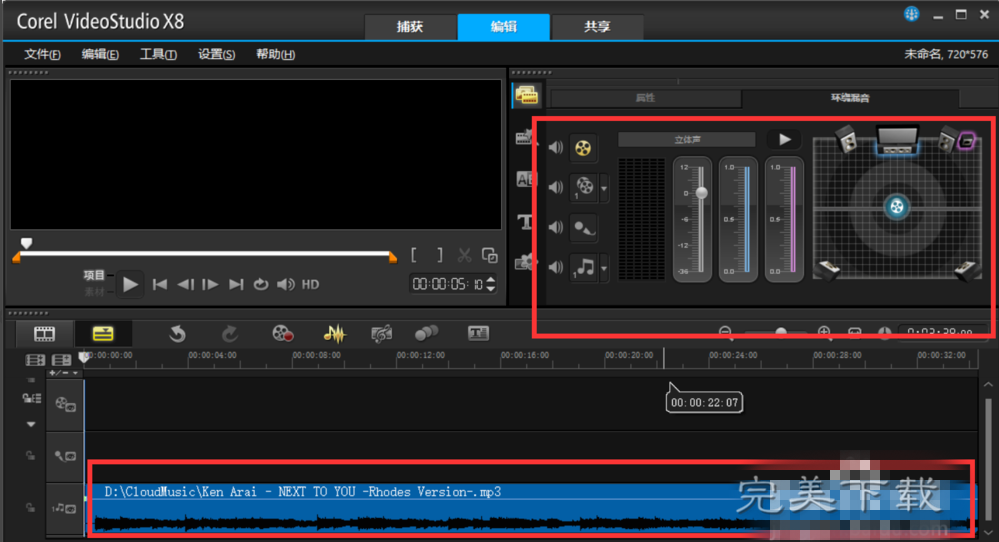The image size is (999, 542).
Task: Redo the last action
Action: pos(229,333)
